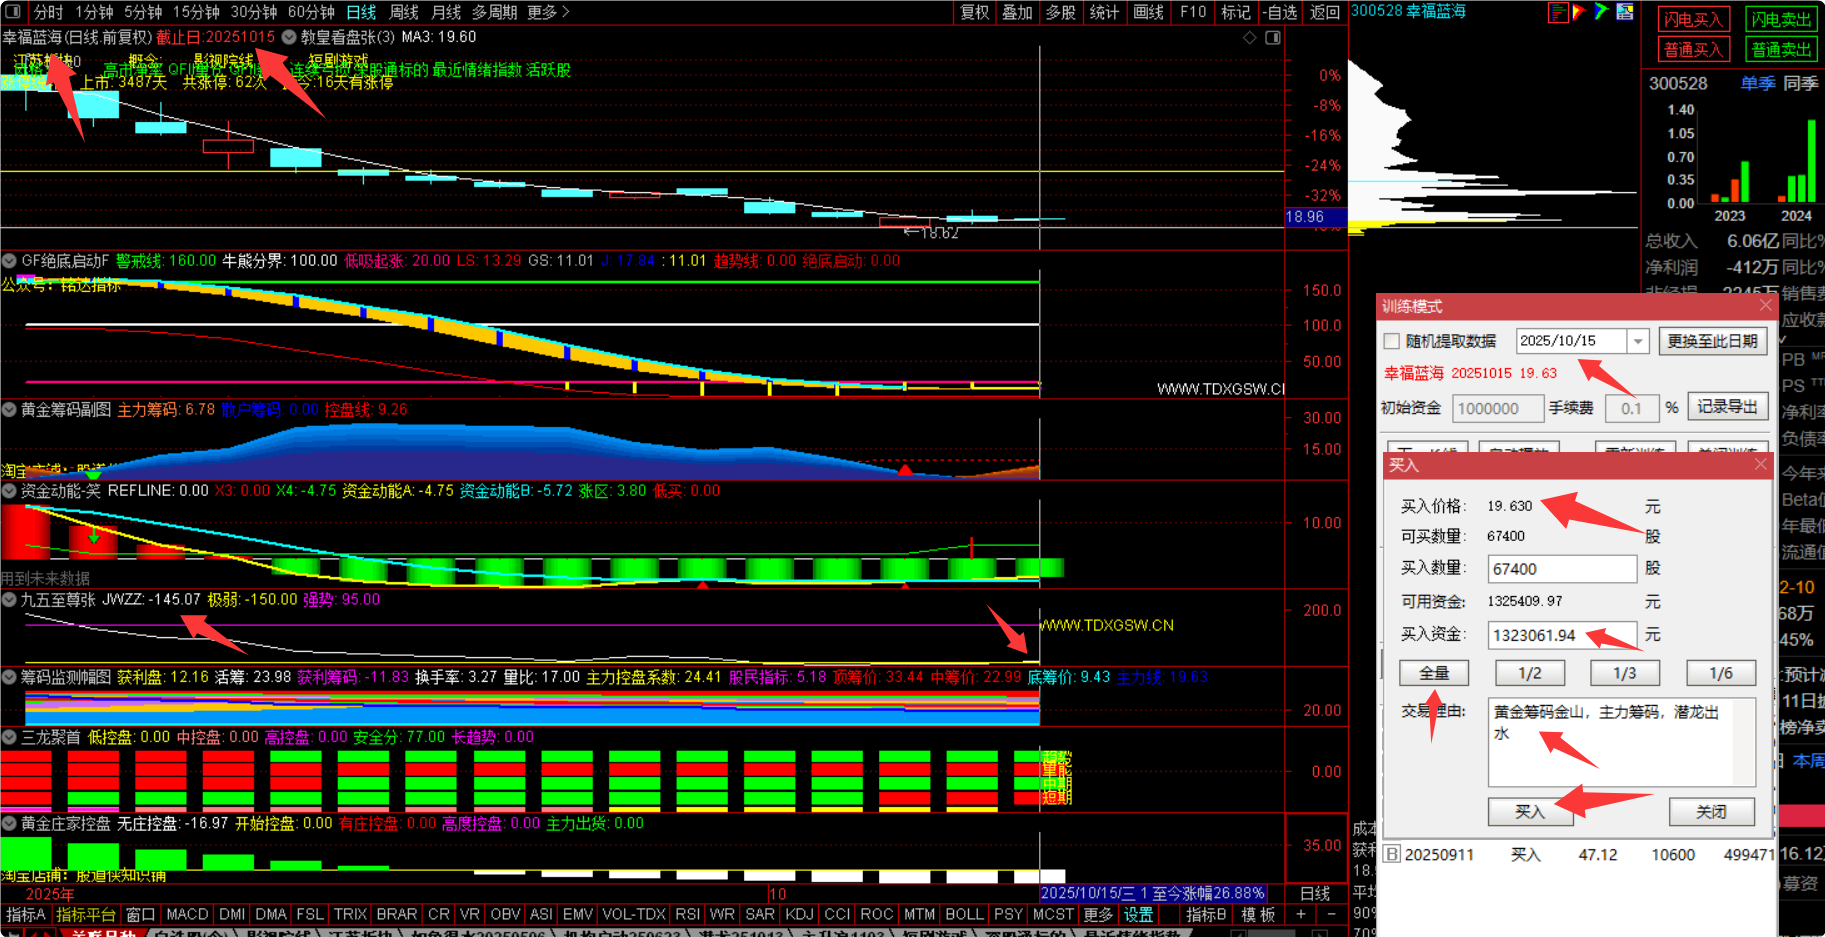Click the 单季 toggle in finance panel

[1757, 83]
